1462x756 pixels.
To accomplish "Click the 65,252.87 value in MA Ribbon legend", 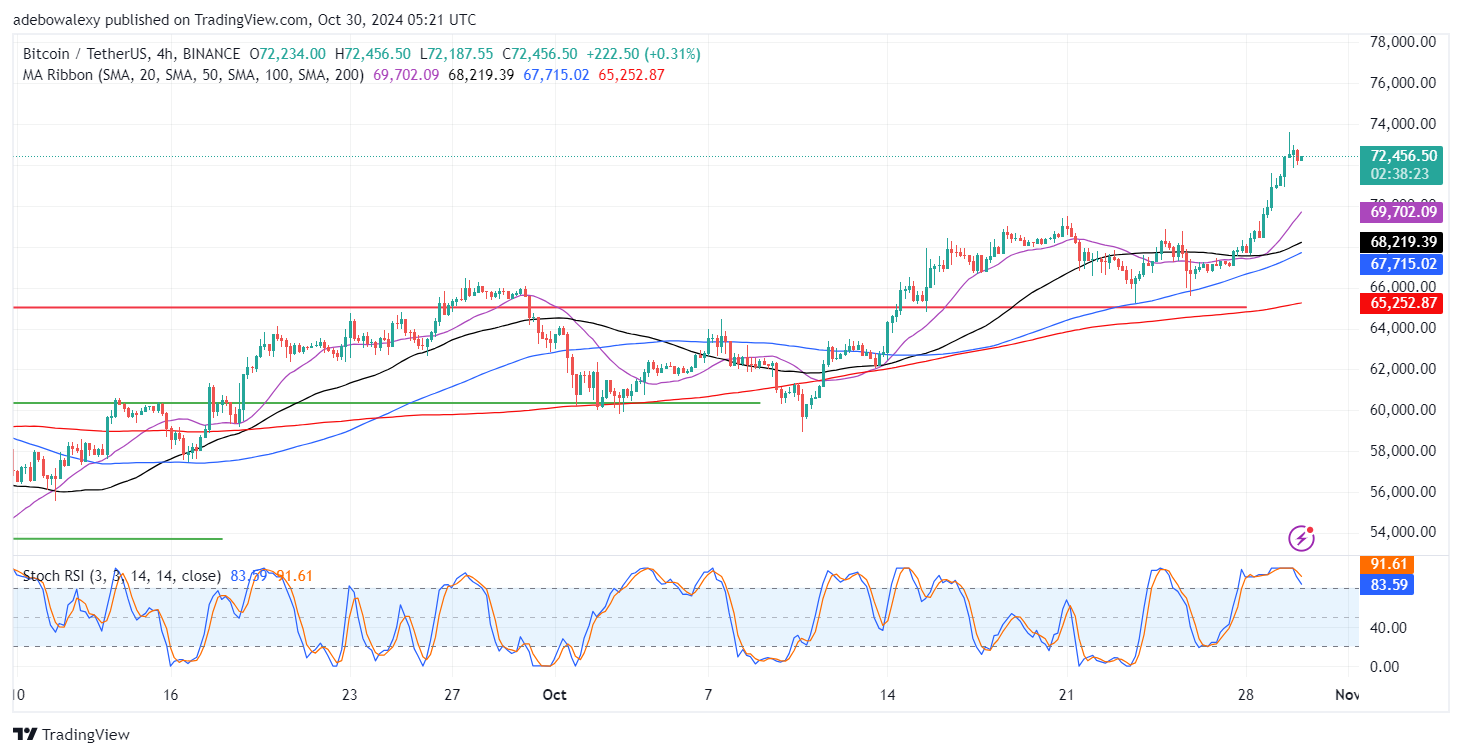I will point(631,74).
